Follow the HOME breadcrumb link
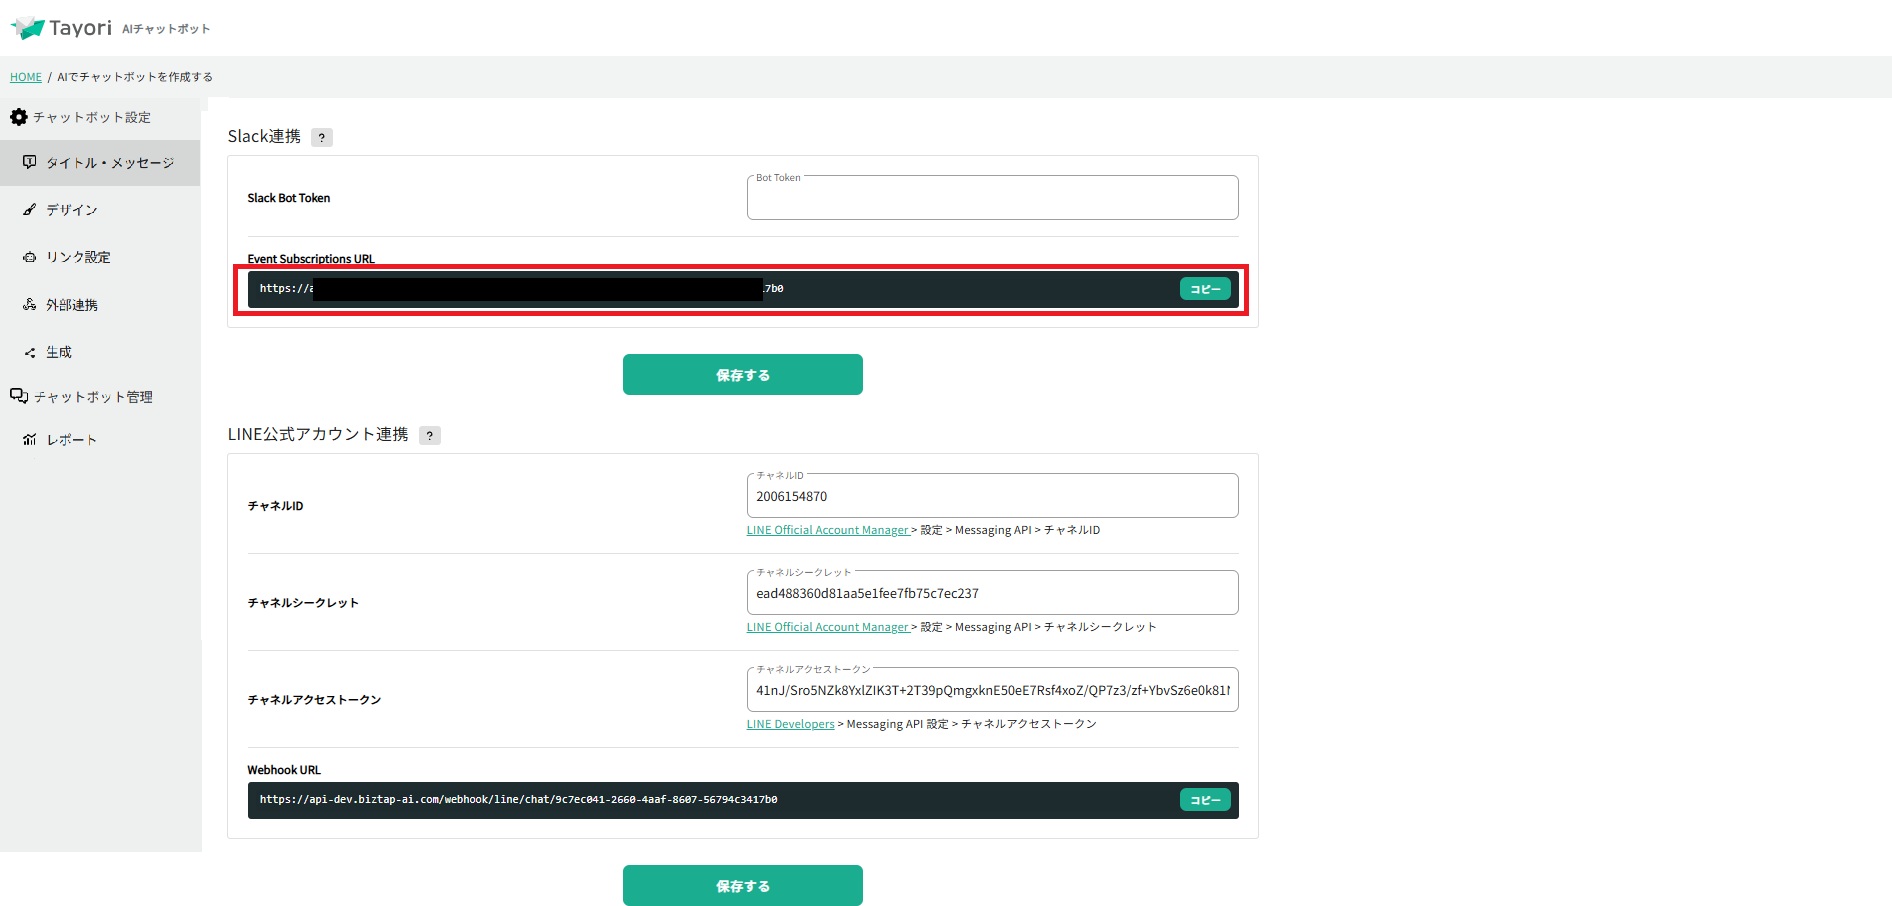Image resolution: width=1892 pixels, height=906 pixels. point(26,77)
